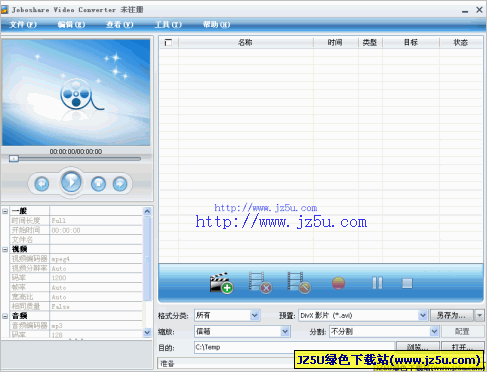Click the add video file clapperboard icon
This screenshot has height=372, width=487.
tap(221, 283)
